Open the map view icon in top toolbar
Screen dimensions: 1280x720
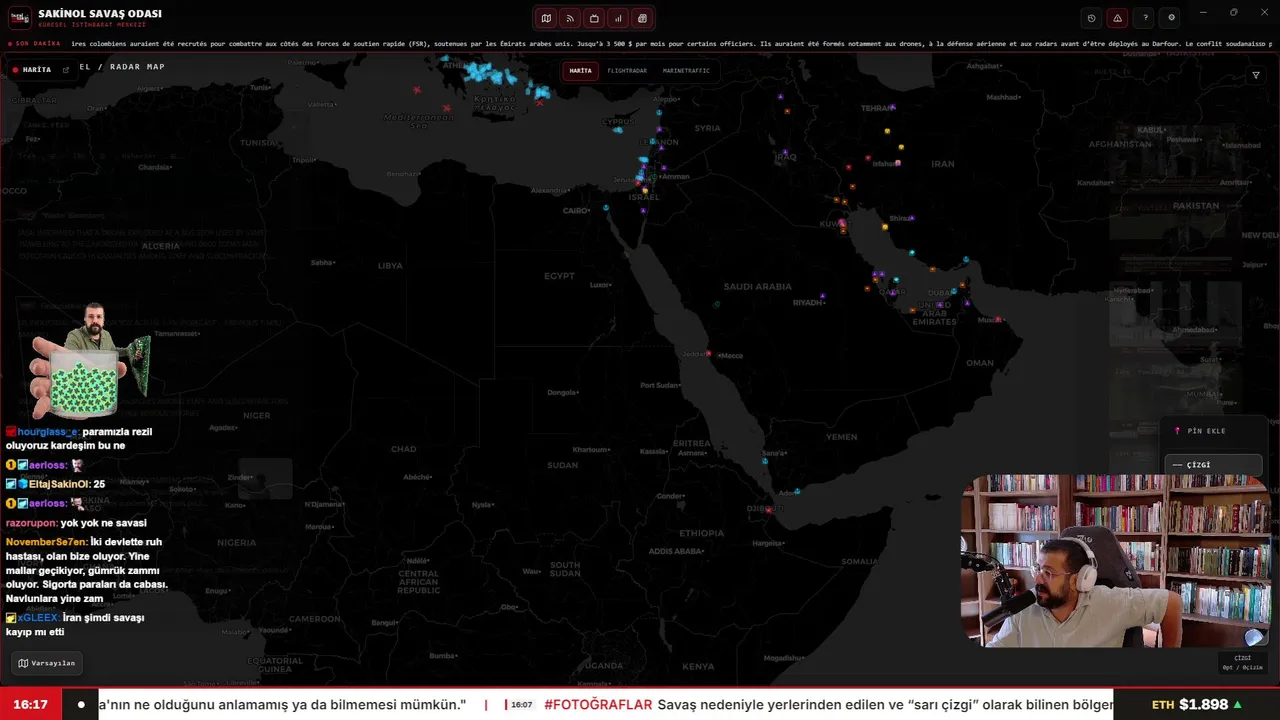tap(546, 18)
